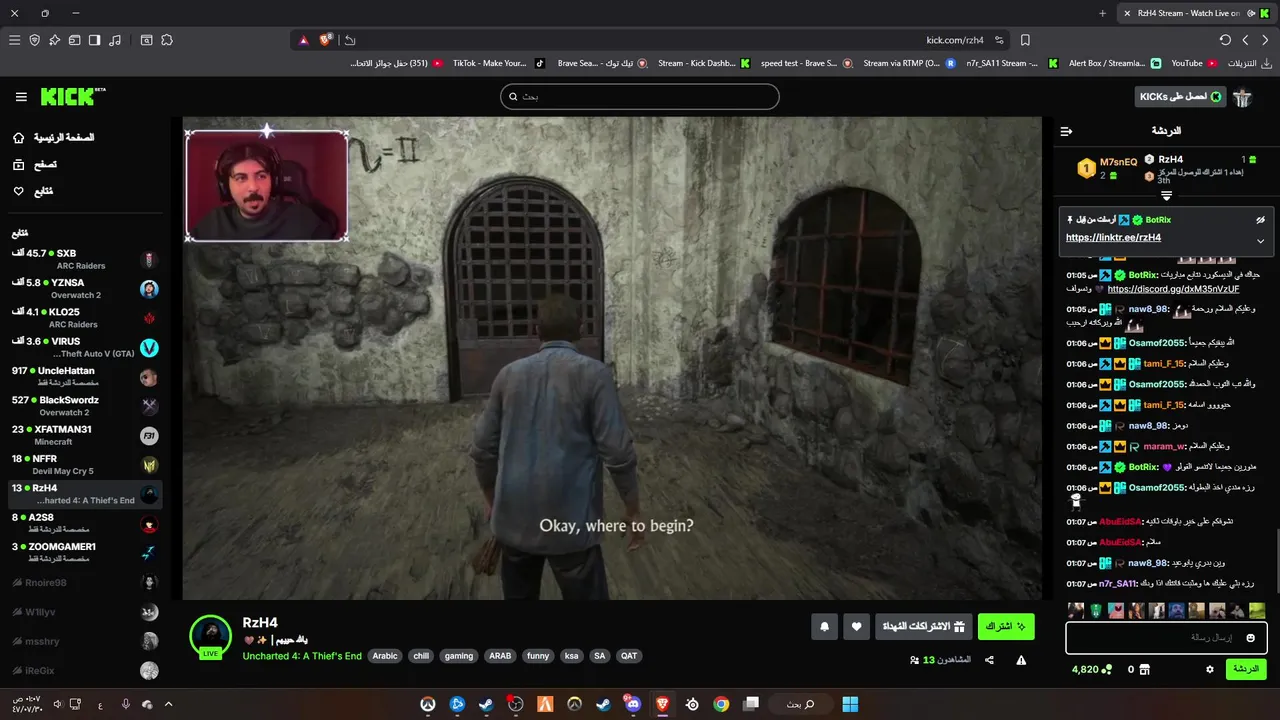Open site settings icon in address bar
The width and height of the screenshot is (1280, 720).
click(x=999, y=40)
